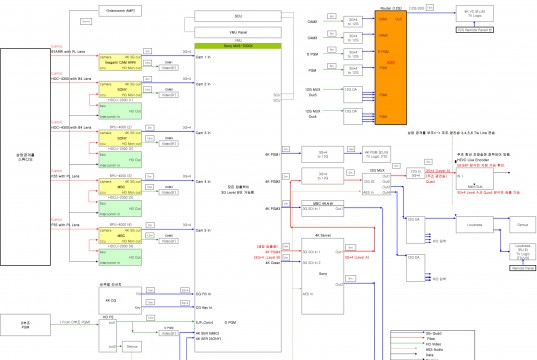This screenshot has width=537, height=360.
Task: Click the Fiber red legend line
Action: coord(408,338)
